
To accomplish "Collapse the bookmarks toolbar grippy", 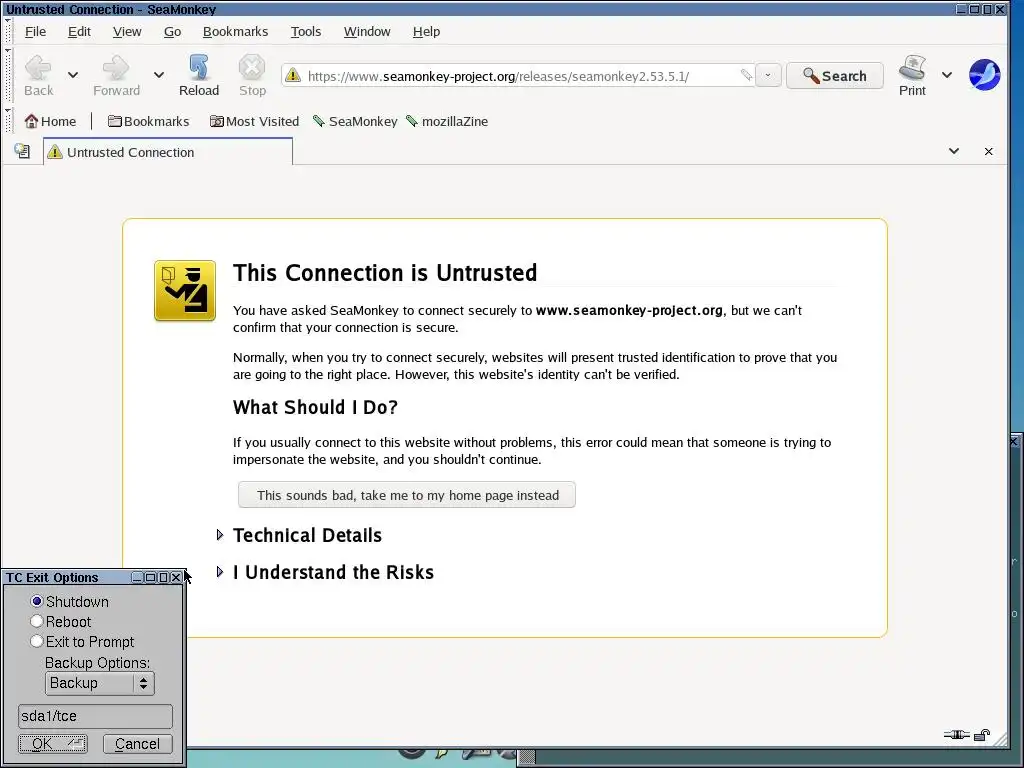I will [8, 121].
